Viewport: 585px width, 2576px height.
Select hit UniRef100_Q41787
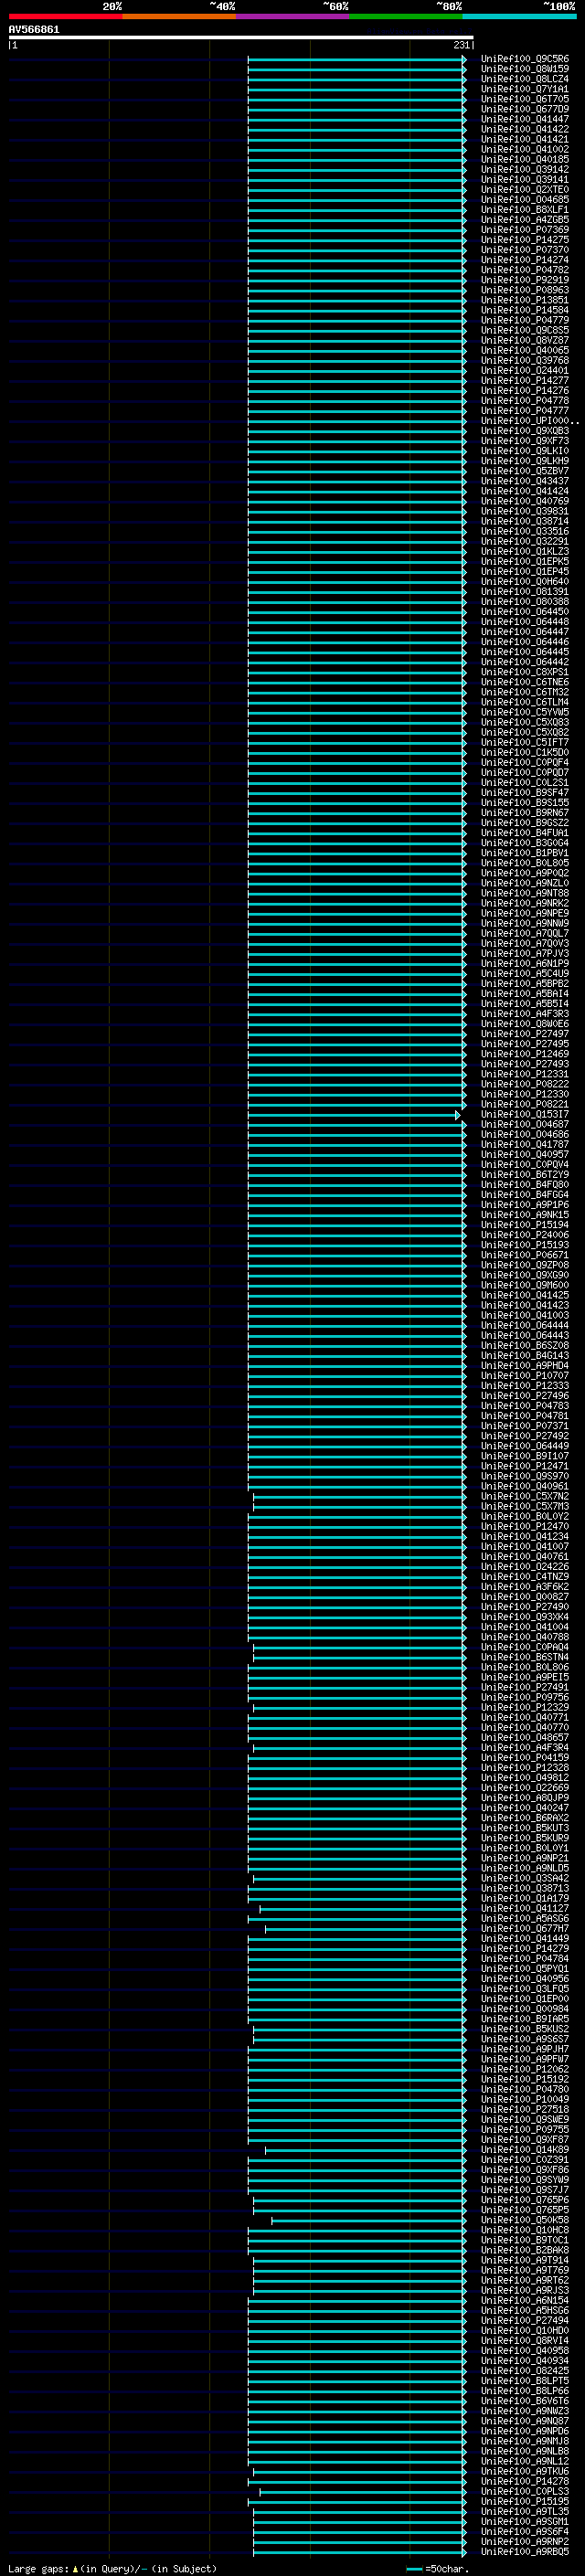[524, 1145]
